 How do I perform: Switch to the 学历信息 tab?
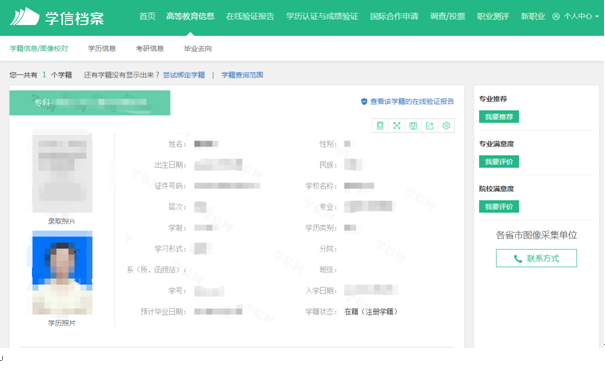pyautogui.click(x=102, y=49)
